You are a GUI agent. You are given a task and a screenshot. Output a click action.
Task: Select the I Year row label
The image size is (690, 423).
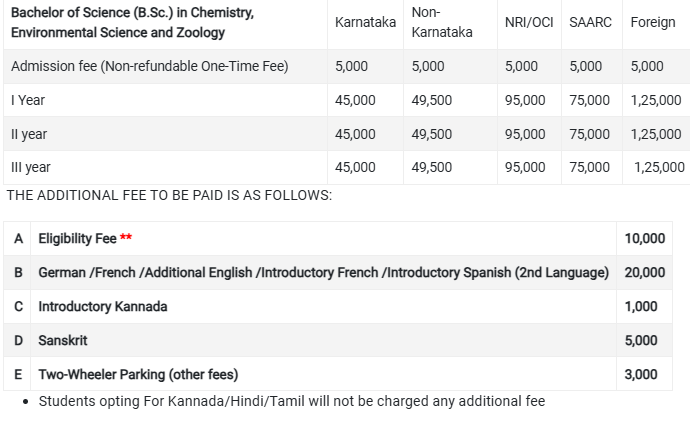coord(28,100)
